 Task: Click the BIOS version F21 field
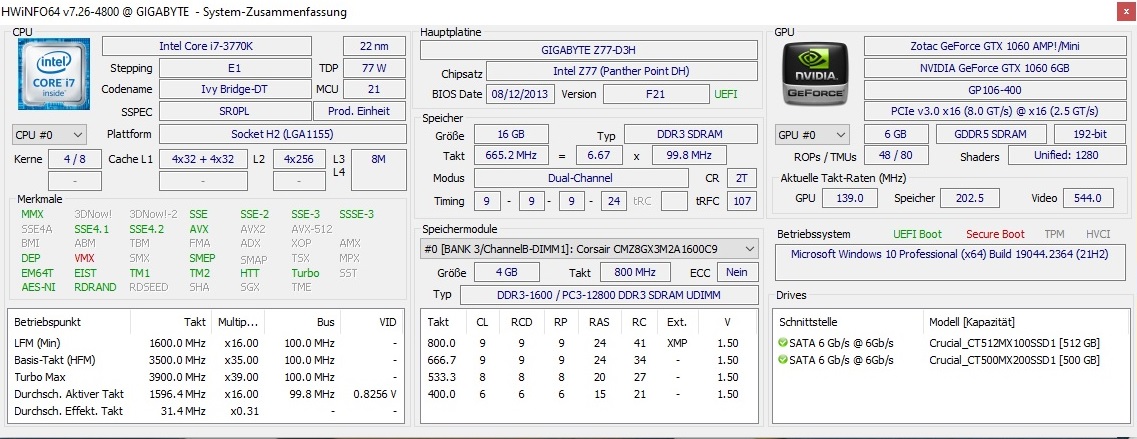(656, 94)
